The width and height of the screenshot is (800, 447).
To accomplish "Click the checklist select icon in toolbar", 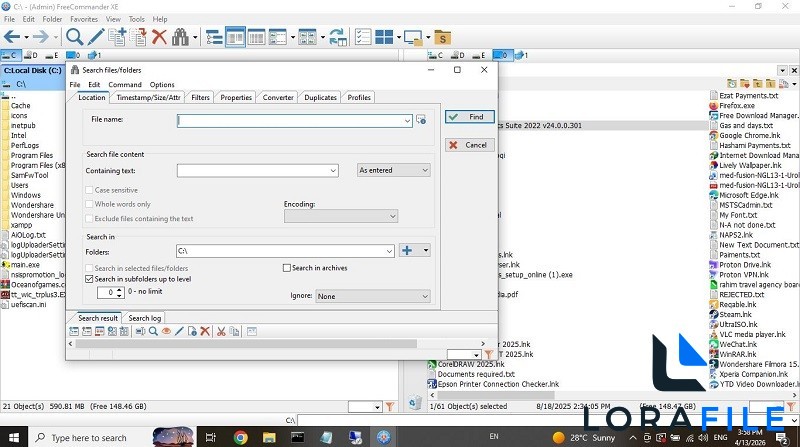I will (x=362, y=37).
